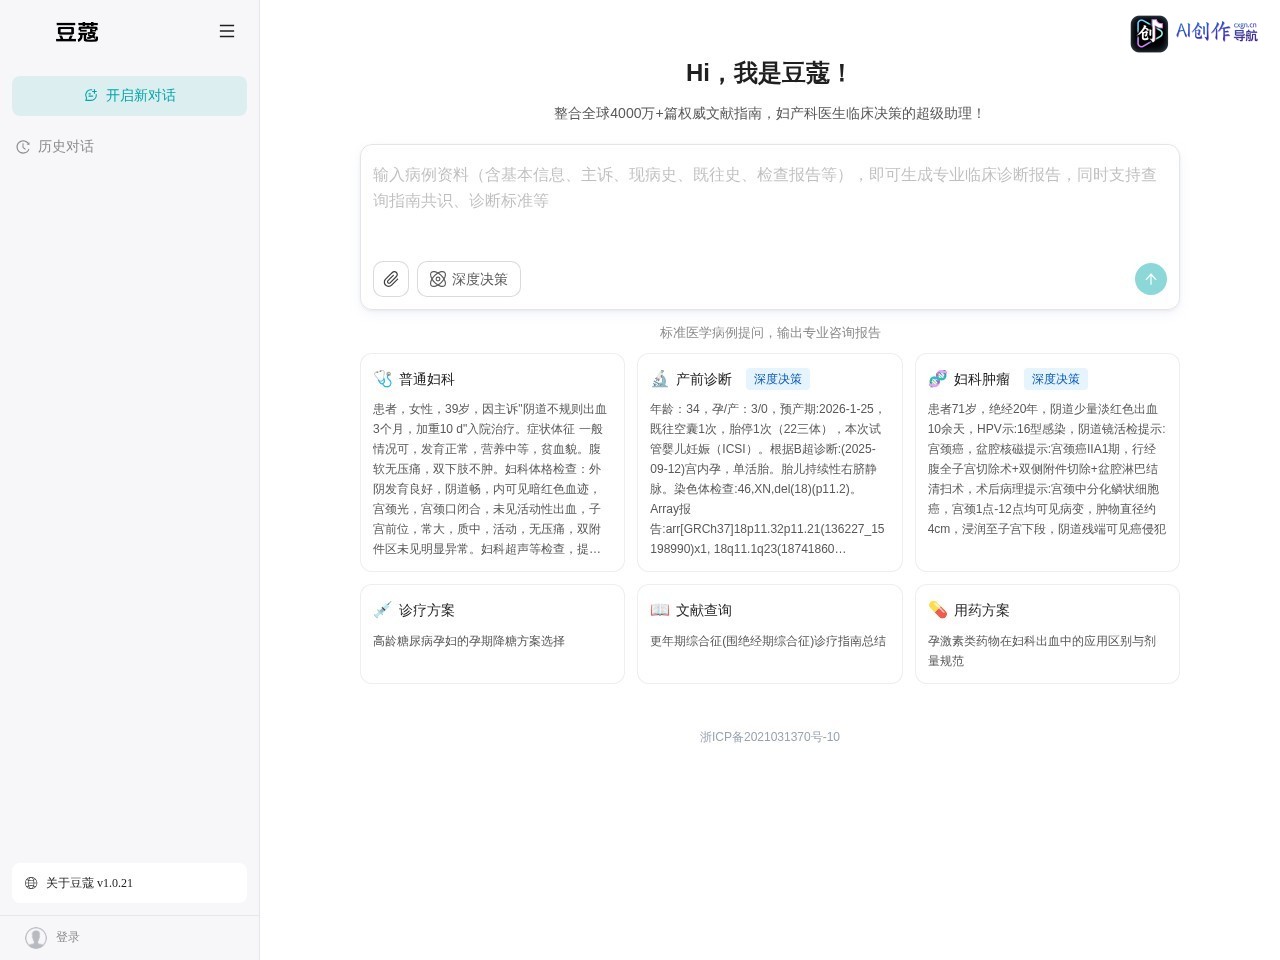
Task: Select the 文献查询 card title
Action: point(704,610)
